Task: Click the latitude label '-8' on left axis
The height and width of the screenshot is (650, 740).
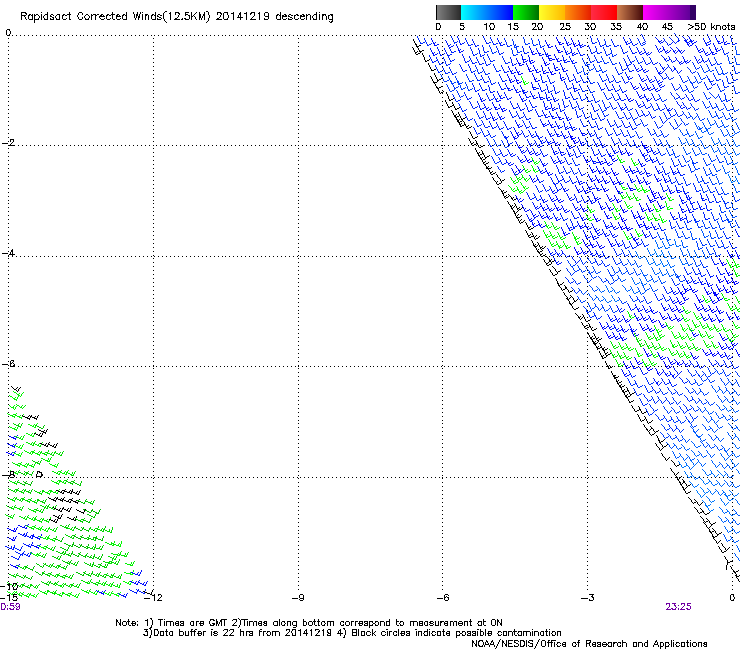Action: pyautogui.click(x=8, y=474)
